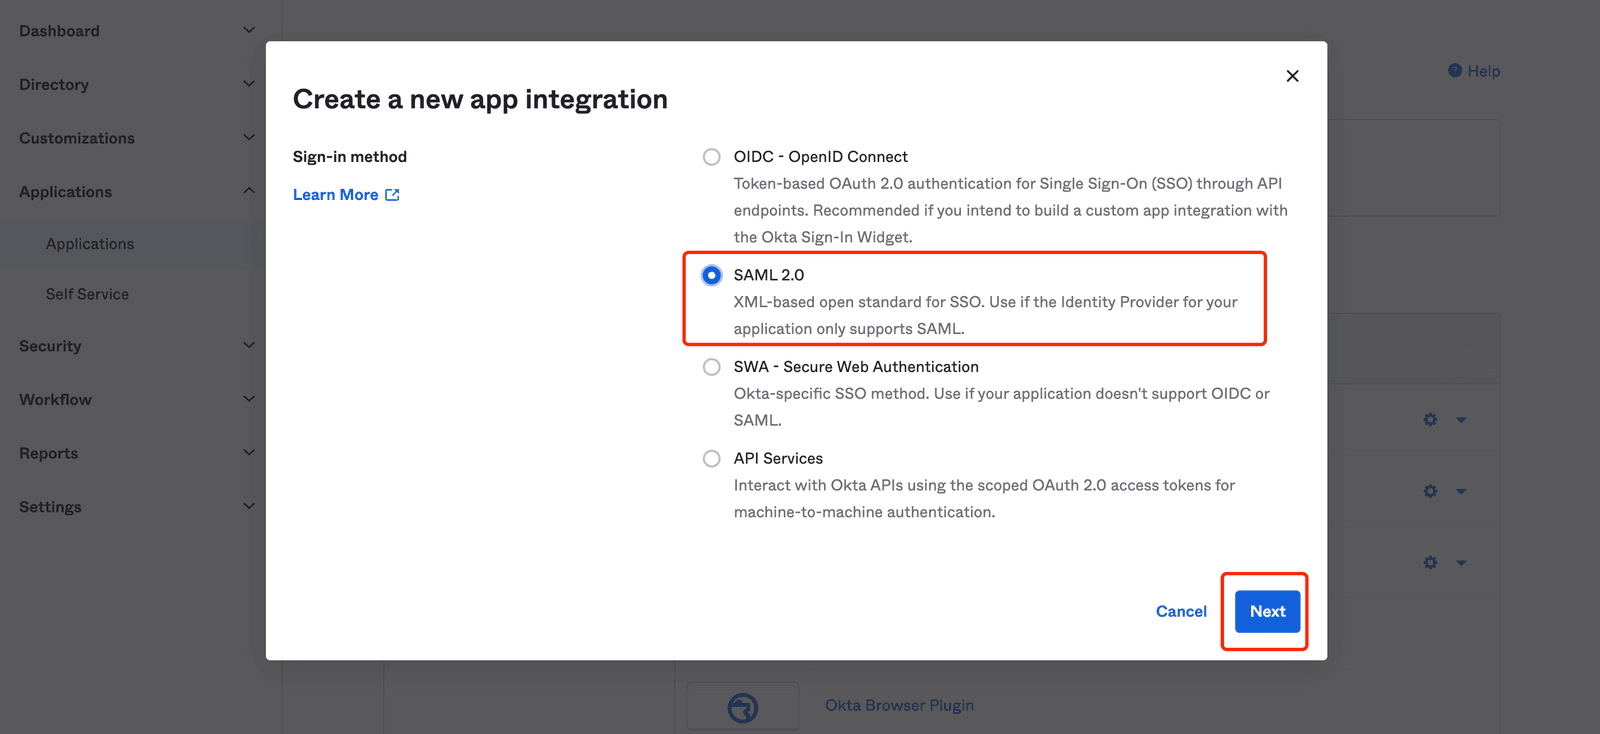Click the bottom gear icon in app list
1600x734 pixels.
(x=1430, y=563)
